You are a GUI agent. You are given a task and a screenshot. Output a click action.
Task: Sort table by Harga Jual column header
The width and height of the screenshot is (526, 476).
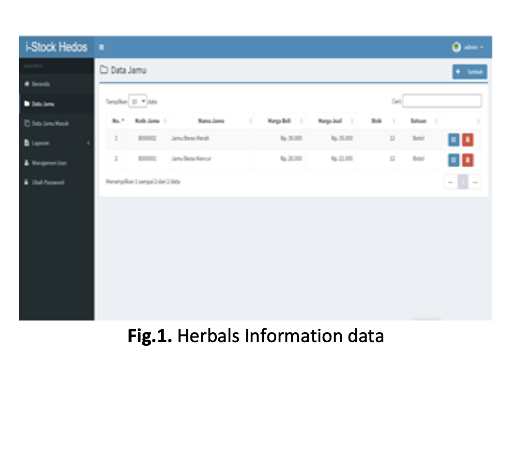[330, 121]
